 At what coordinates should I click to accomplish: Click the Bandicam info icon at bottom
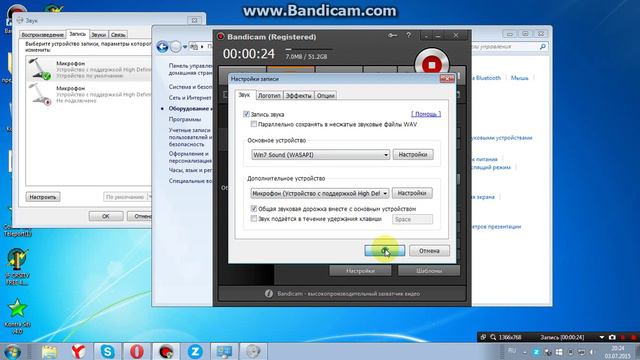coord(269,293)
